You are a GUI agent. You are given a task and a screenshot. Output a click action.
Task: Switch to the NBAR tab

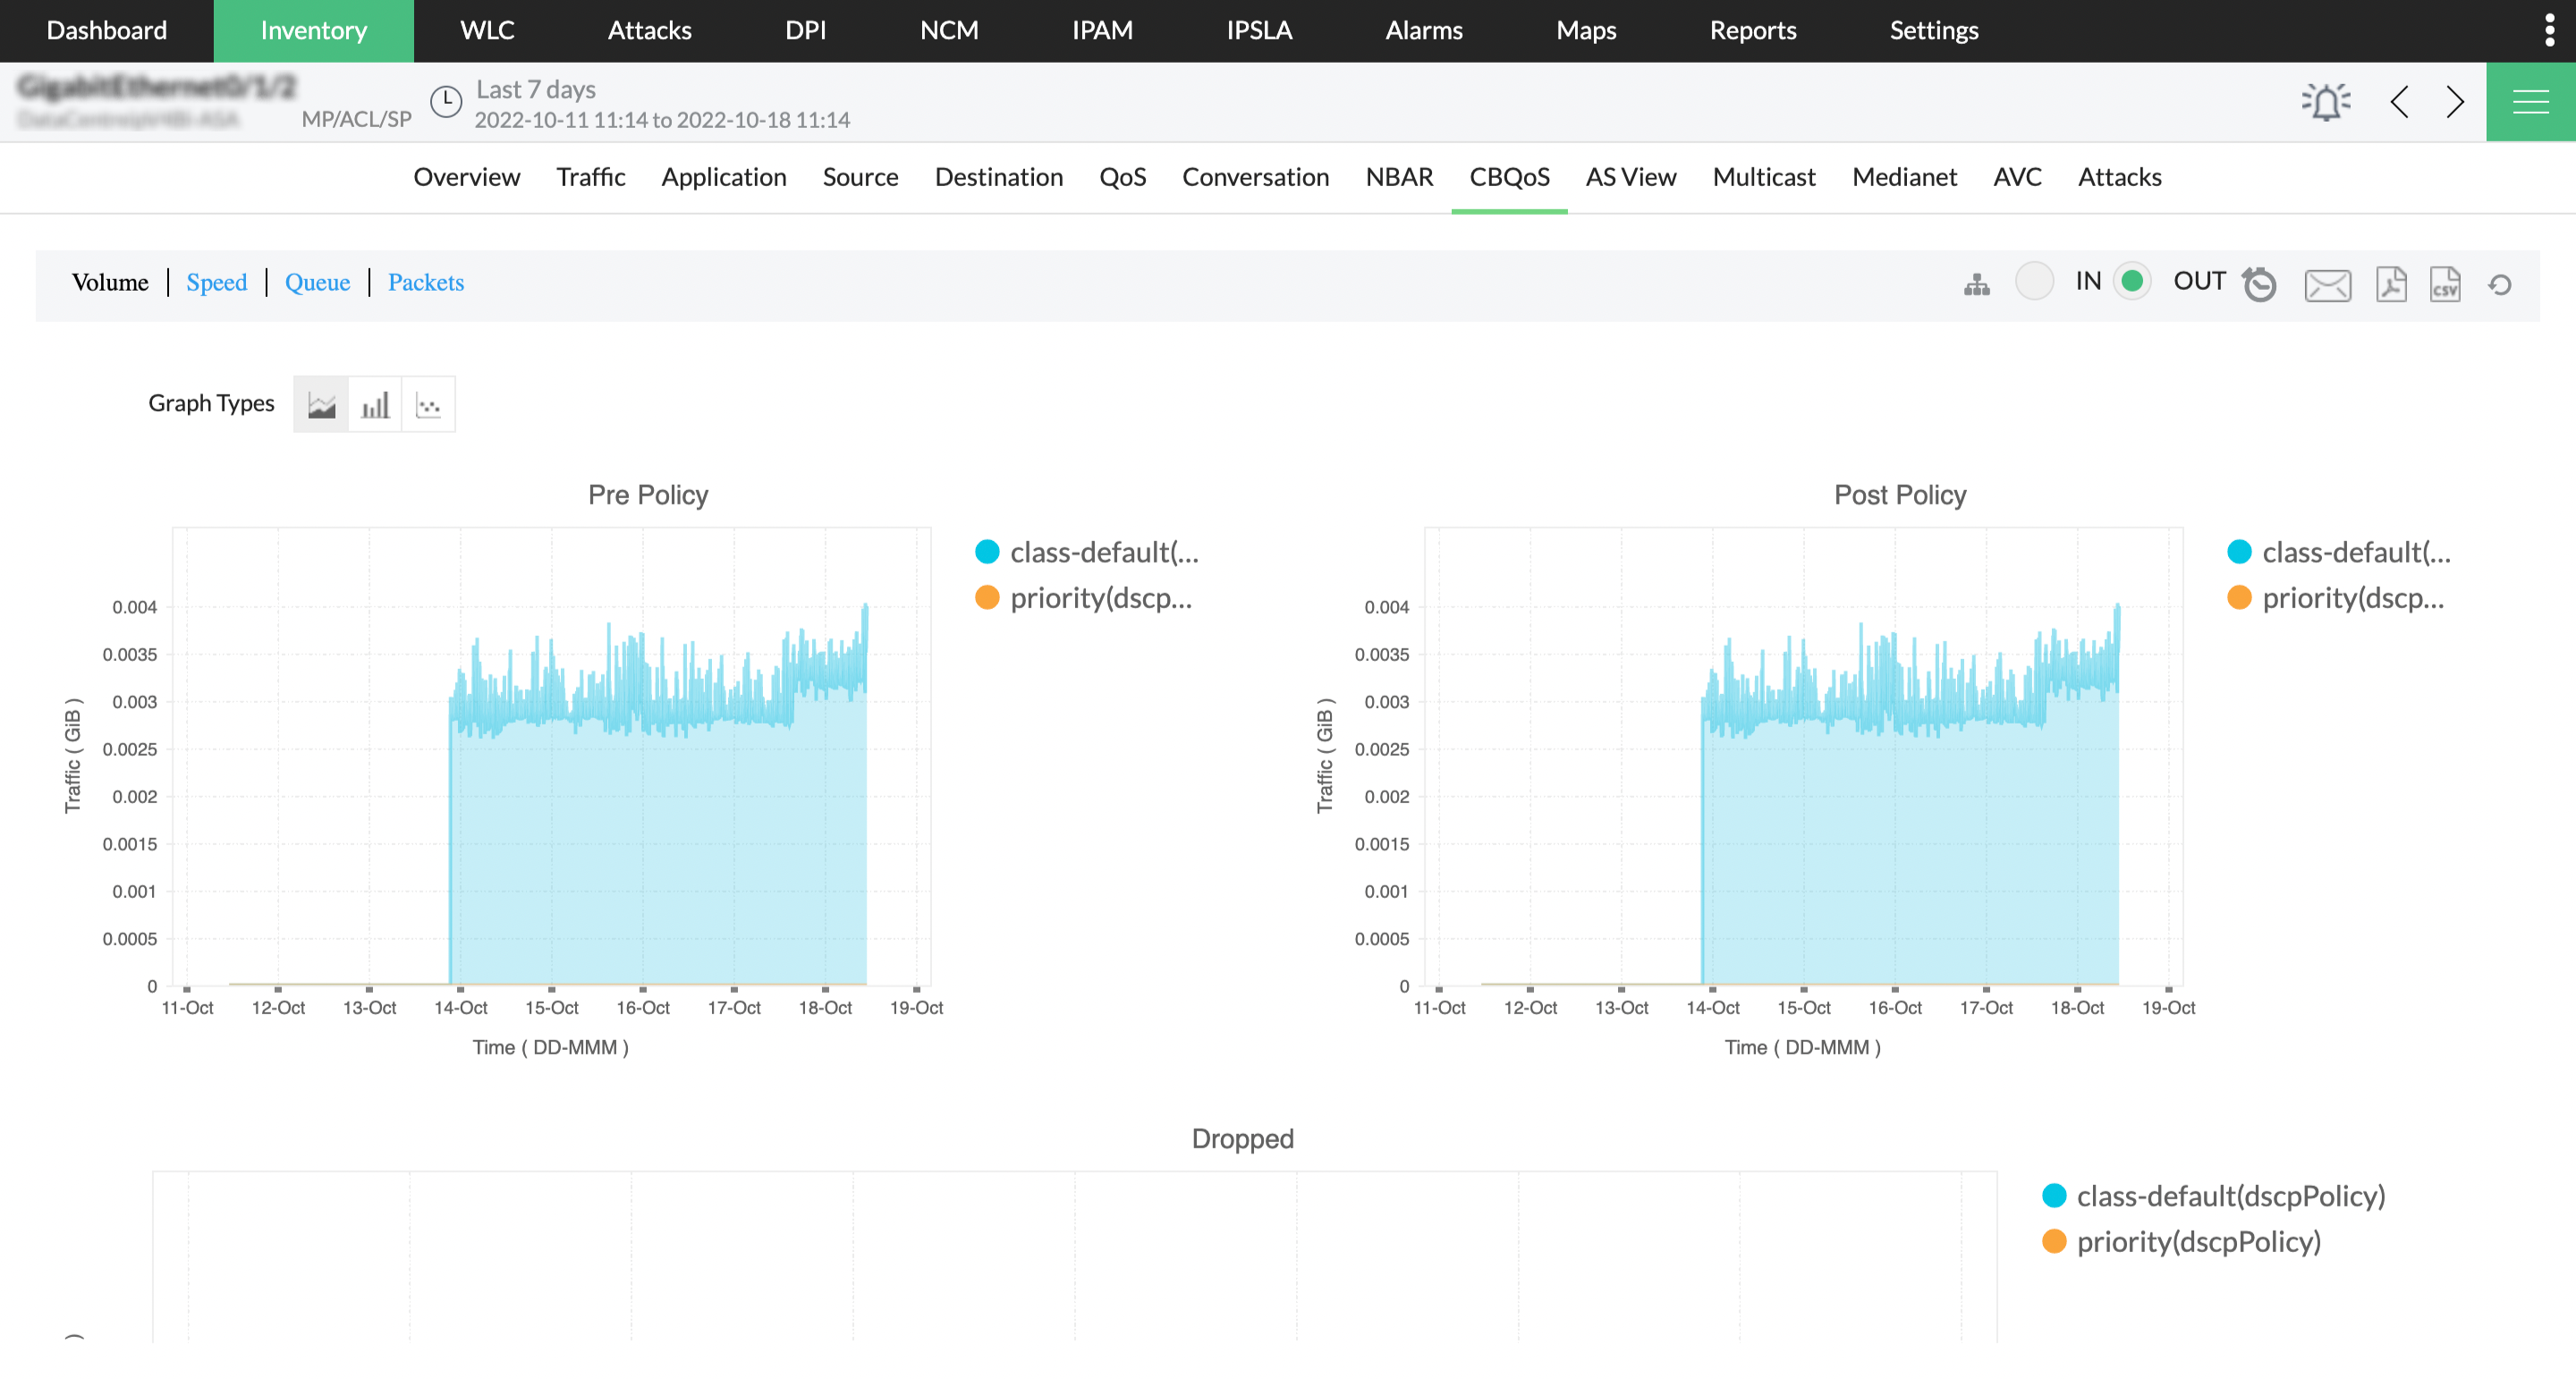[1398, 177]
